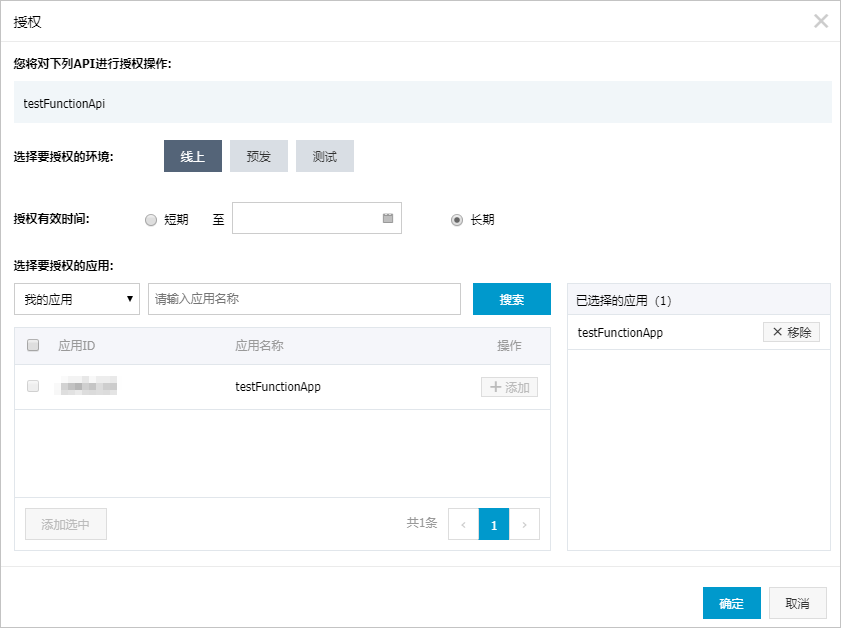Click the 移除 button for testFunctionApp
This screenshot has height=628, width=841.
point(791,332)
